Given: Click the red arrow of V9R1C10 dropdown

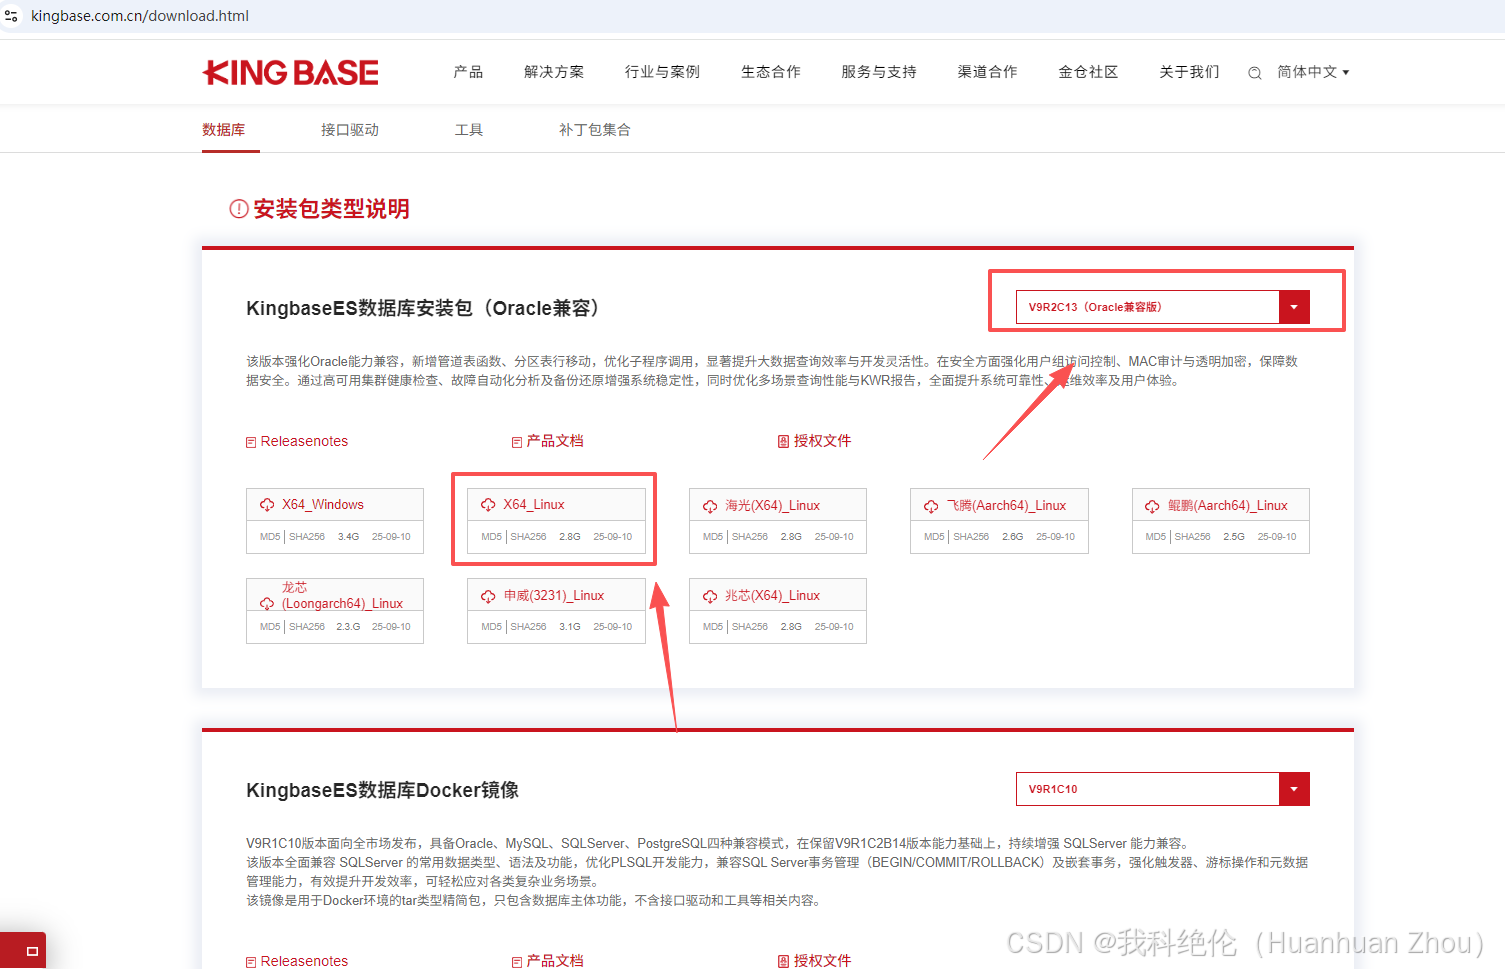Looking at the screenshot, I should (x=1294, y=789).
